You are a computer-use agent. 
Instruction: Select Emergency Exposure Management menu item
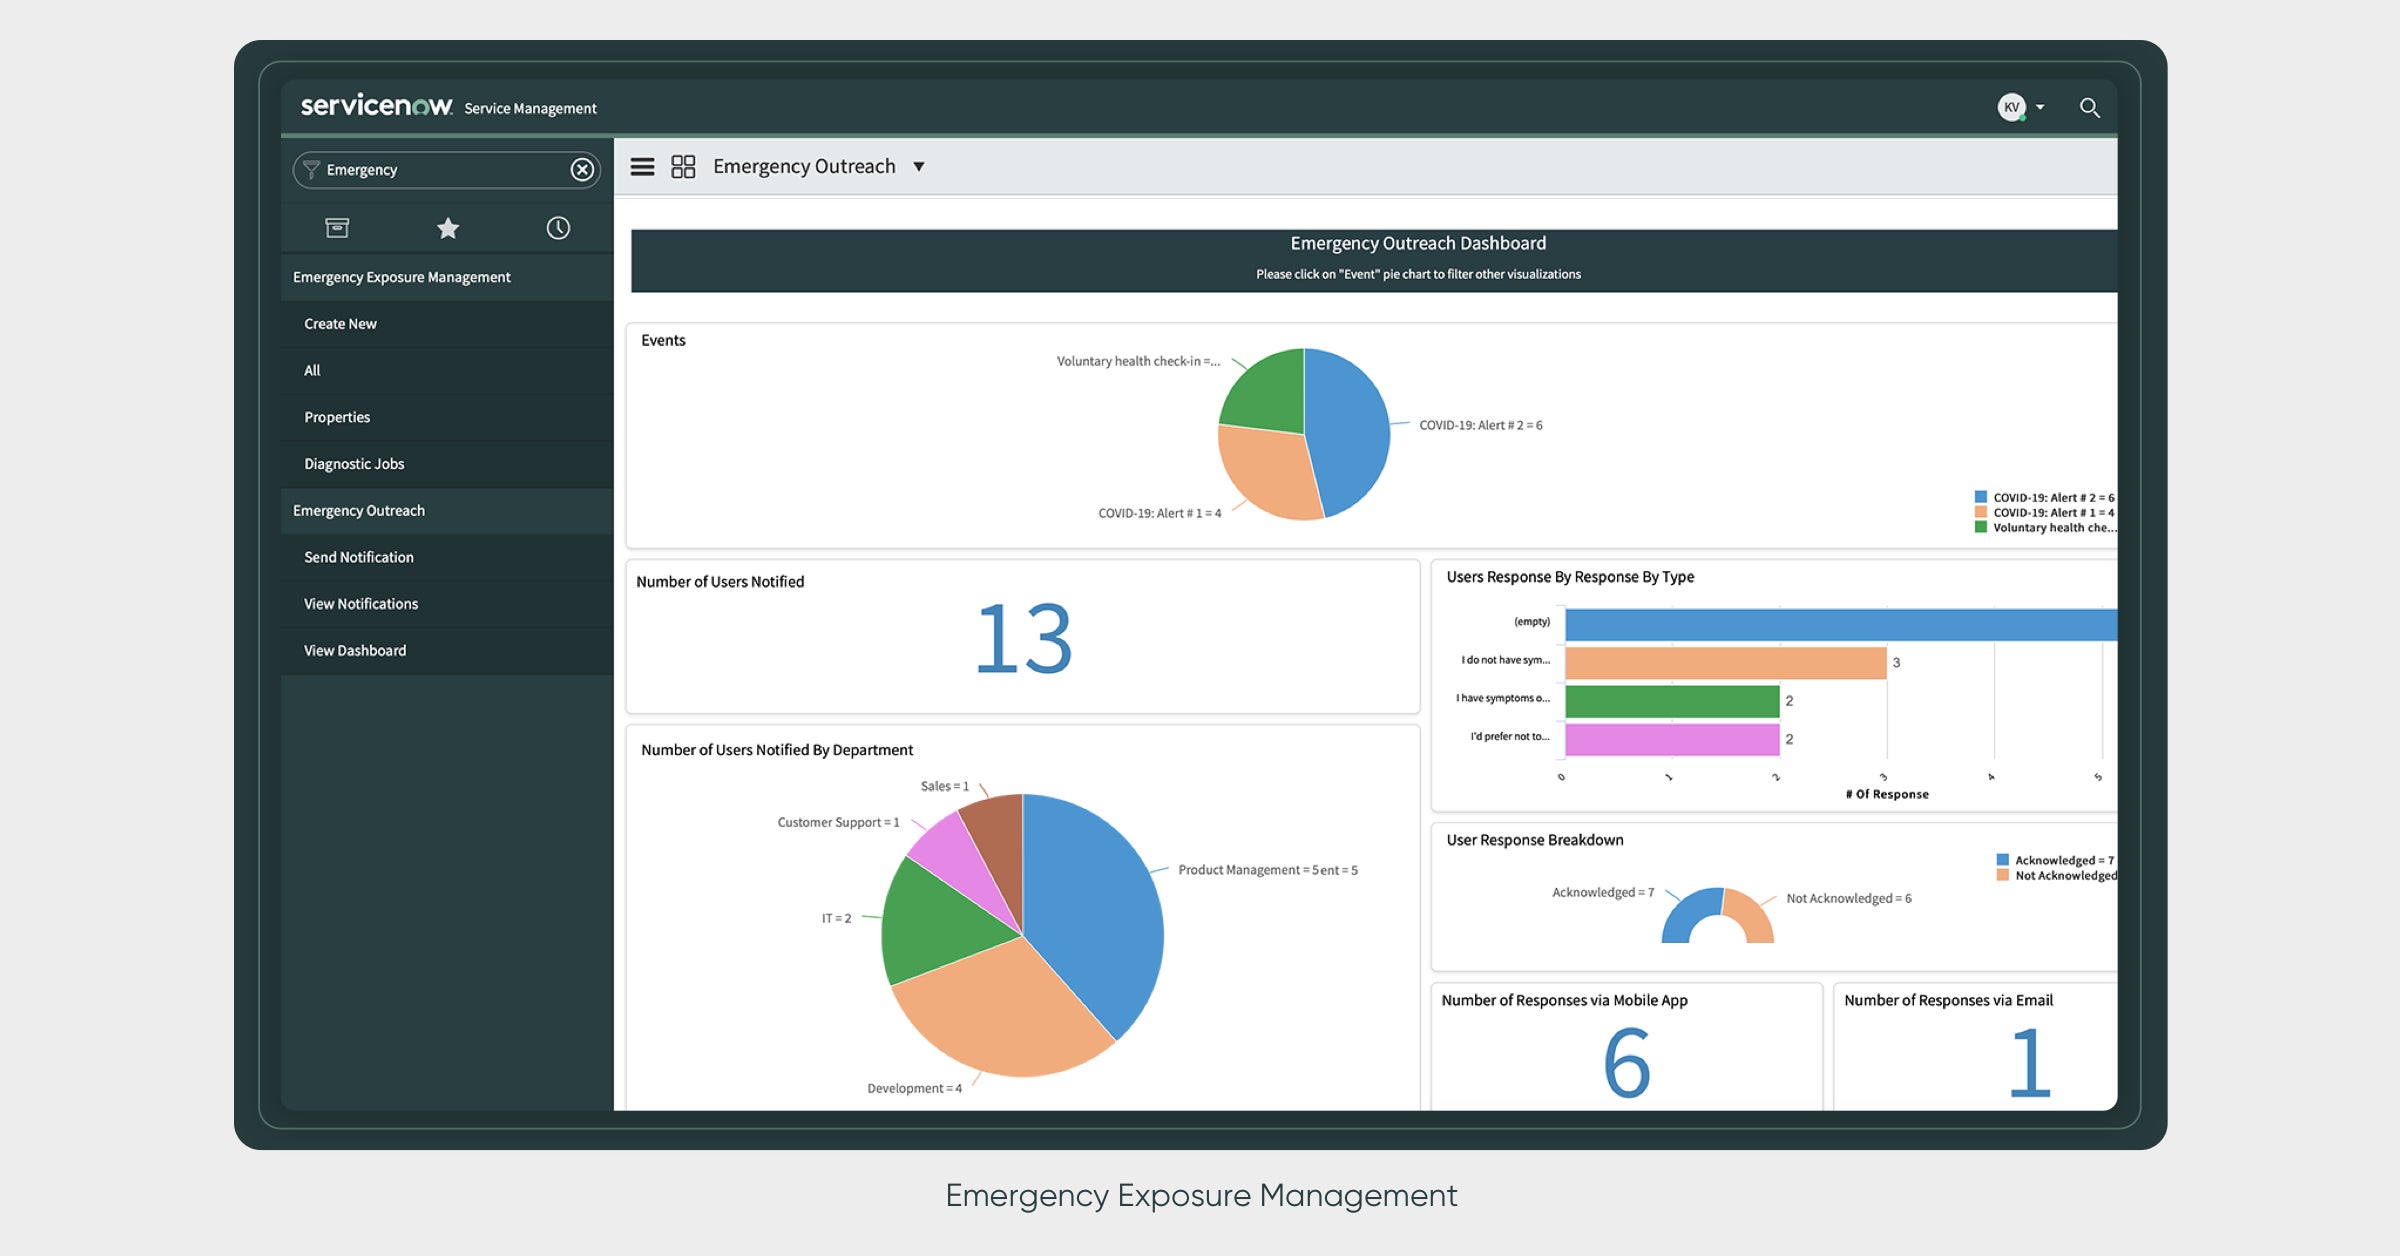click(x=403, y=276)
